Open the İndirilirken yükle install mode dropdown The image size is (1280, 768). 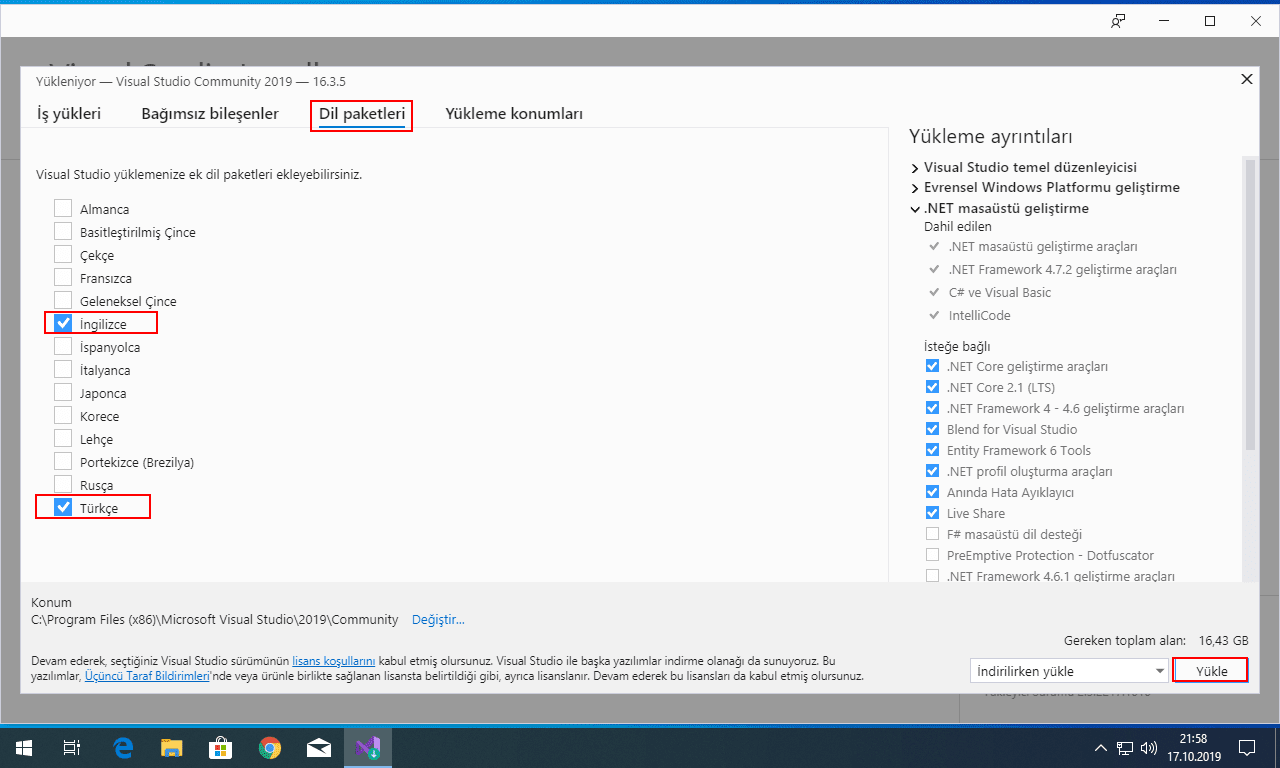tap(1070, 671)
